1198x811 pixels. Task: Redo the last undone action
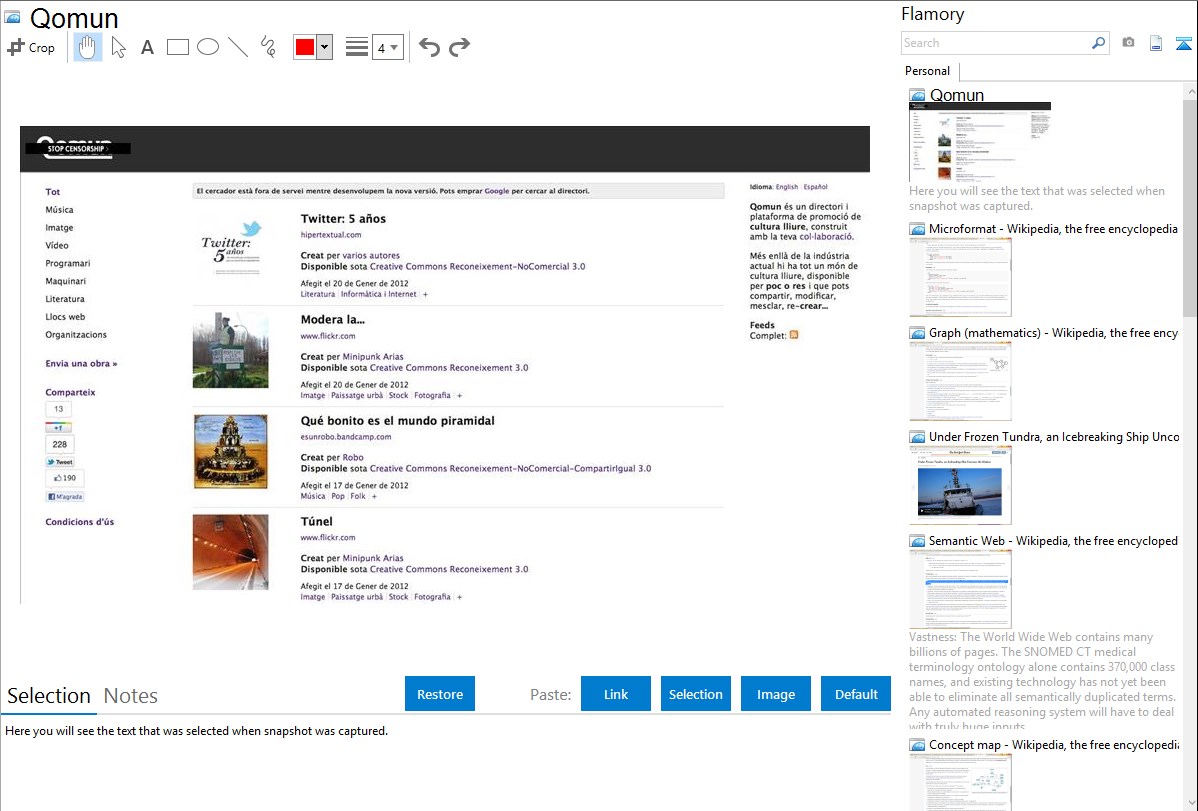[459, 47]
